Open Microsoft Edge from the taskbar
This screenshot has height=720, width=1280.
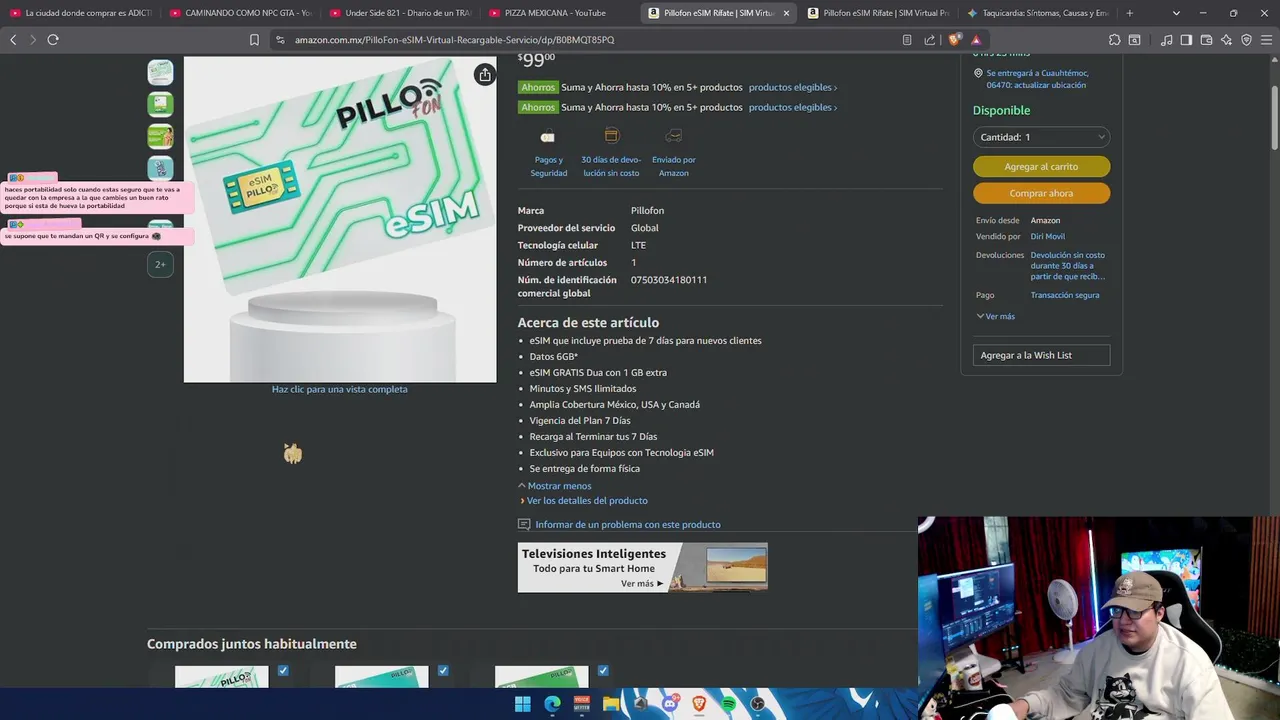tap(552, 704)
